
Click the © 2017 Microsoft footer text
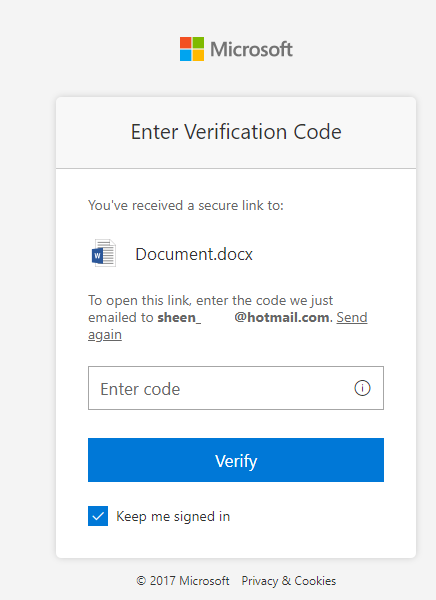(183, 581)
